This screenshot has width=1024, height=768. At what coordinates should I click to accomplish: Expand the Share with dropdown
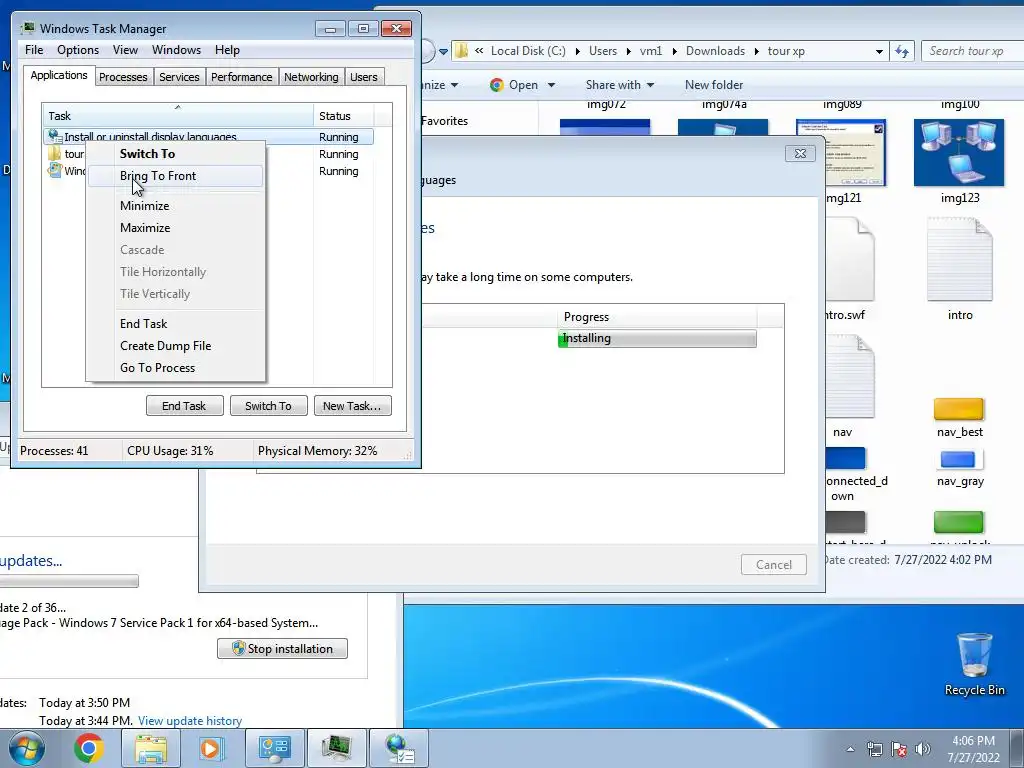(650, 85)
